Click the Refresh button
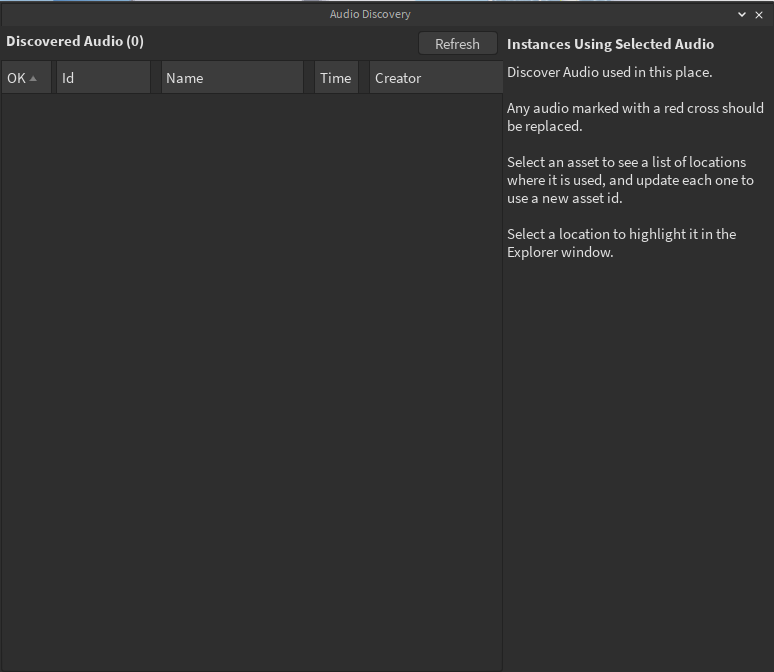The height and width of the screenshot is (672, 774). click(x=458, y=44)
